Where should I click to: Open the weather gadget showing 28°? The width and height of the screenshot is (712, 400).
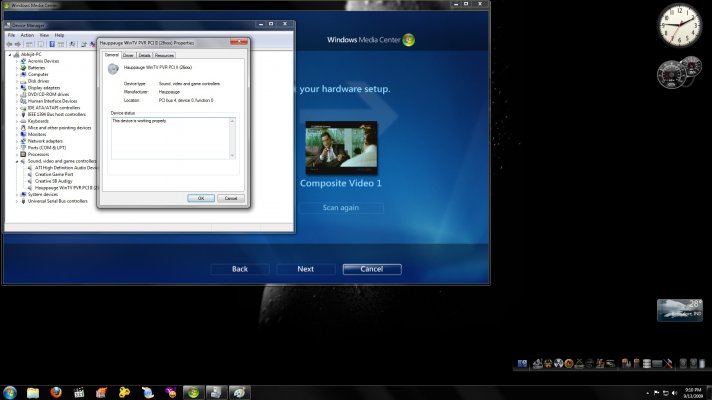(x=680, y=310)
